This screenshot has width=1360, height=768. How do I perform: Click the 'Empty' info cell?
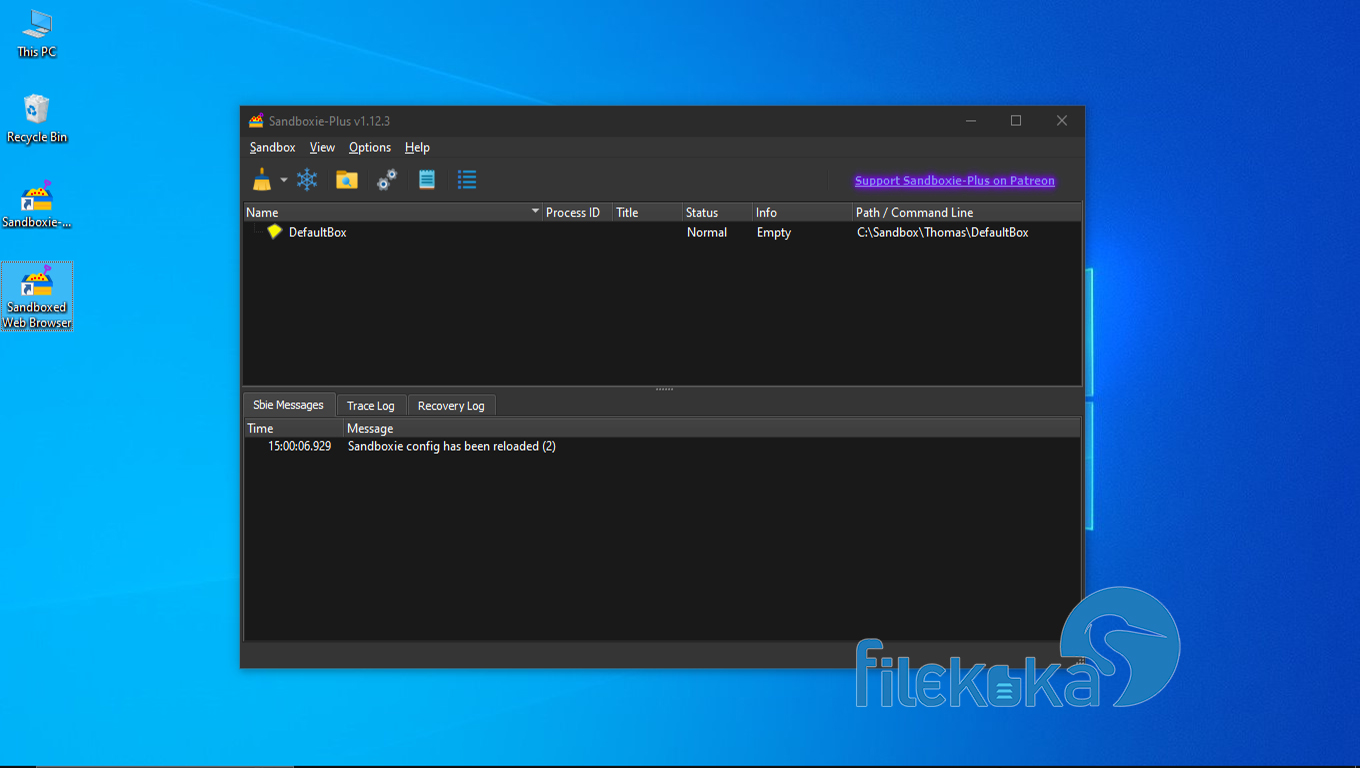pos(774,232)
